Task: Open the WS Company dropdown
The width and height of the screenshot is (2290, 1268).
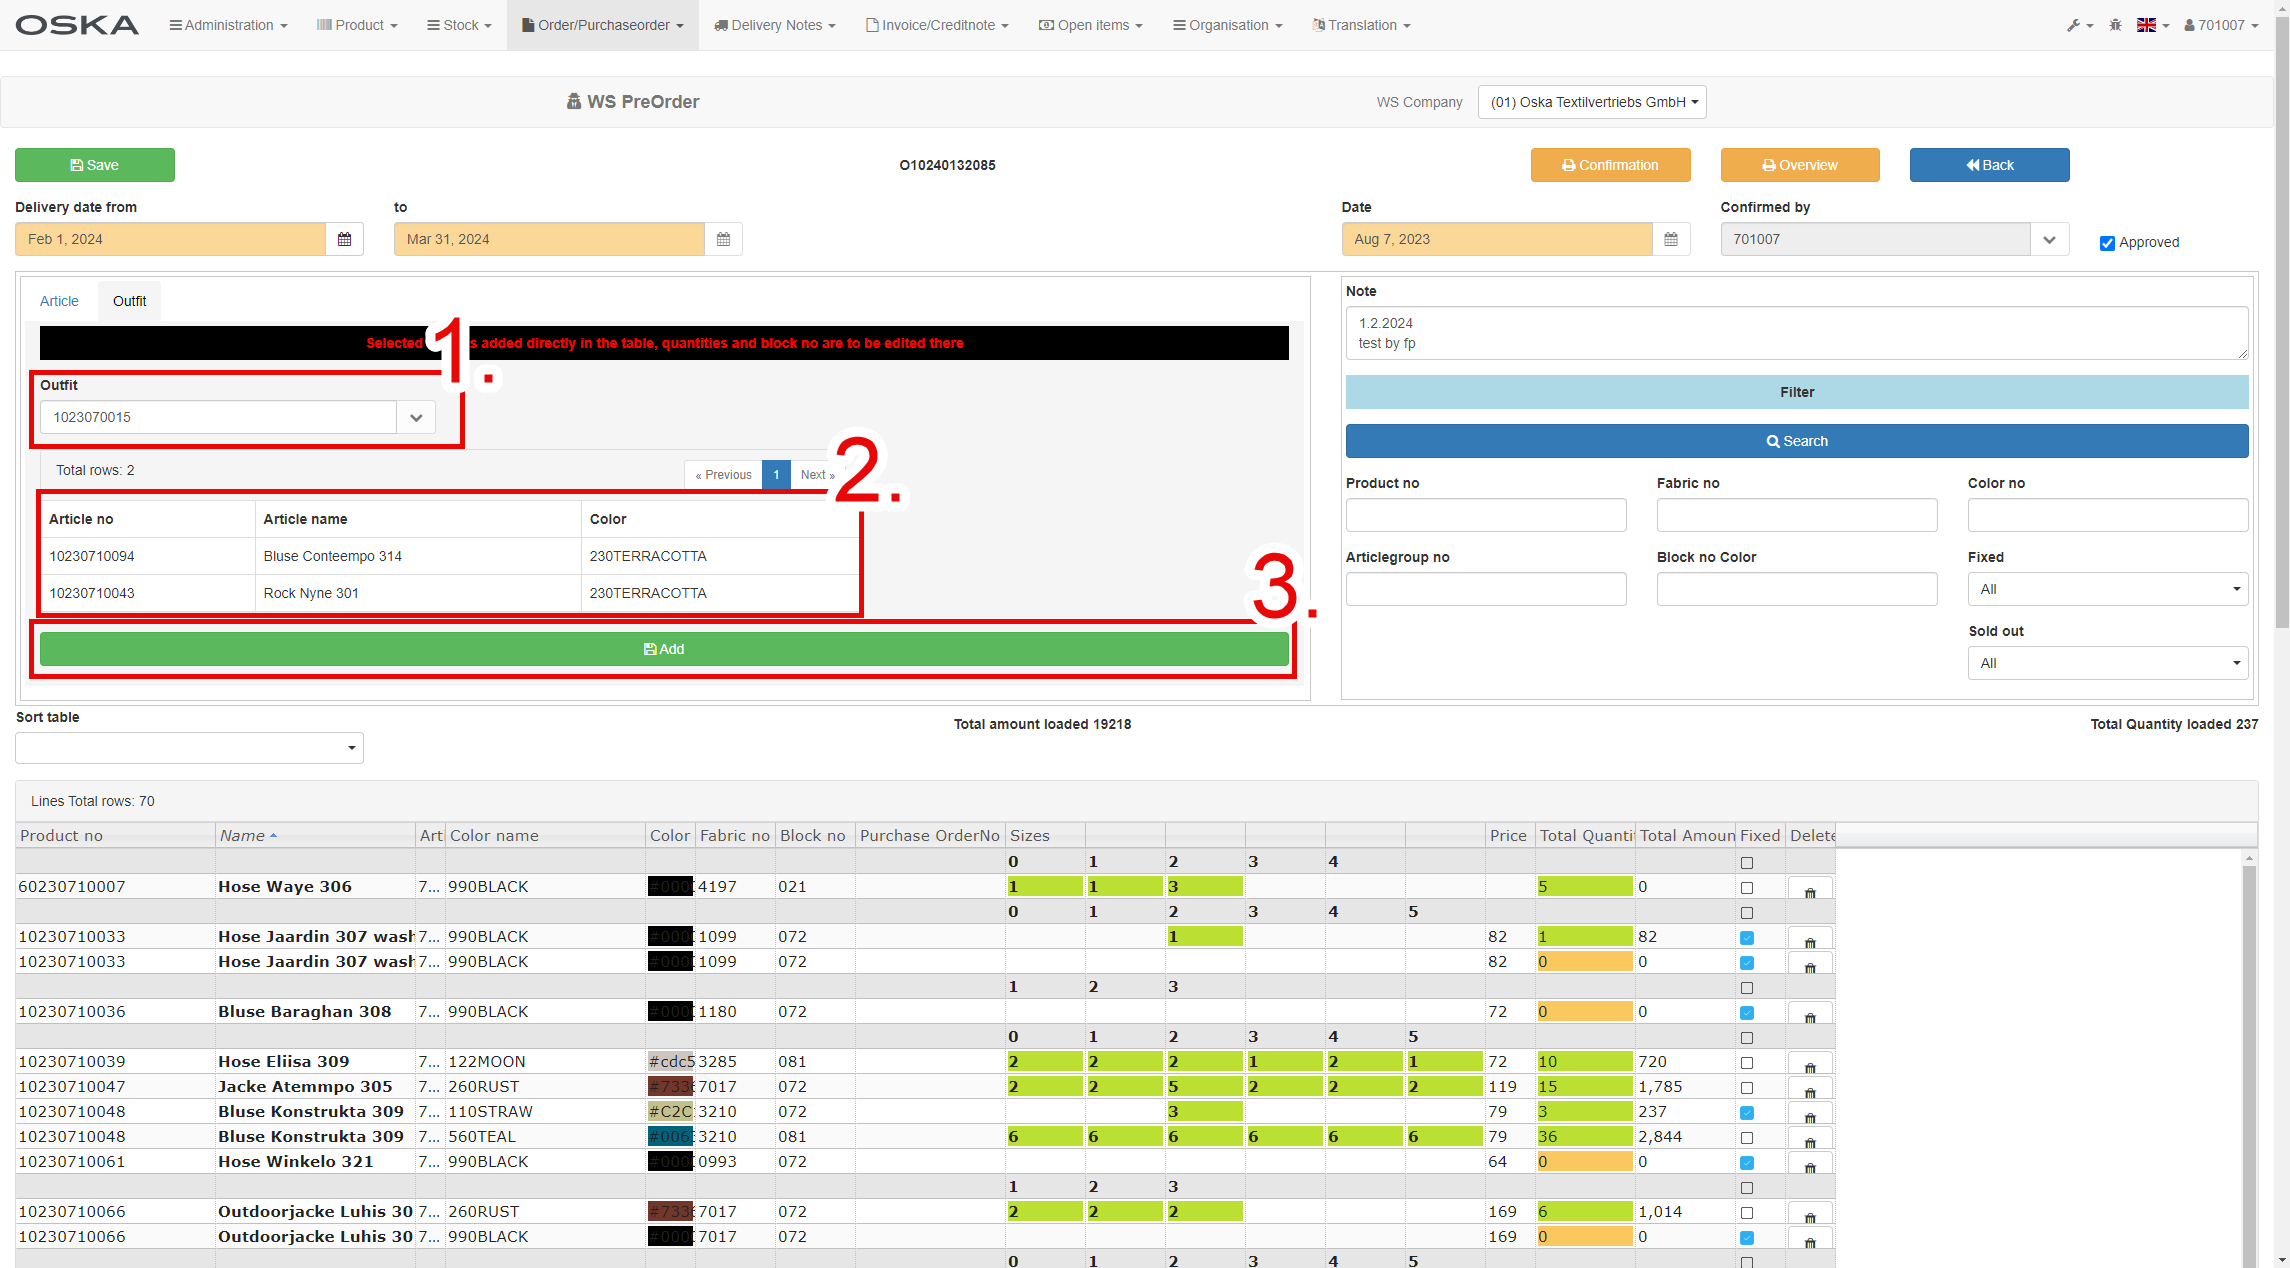Action: pos(1592,102)
